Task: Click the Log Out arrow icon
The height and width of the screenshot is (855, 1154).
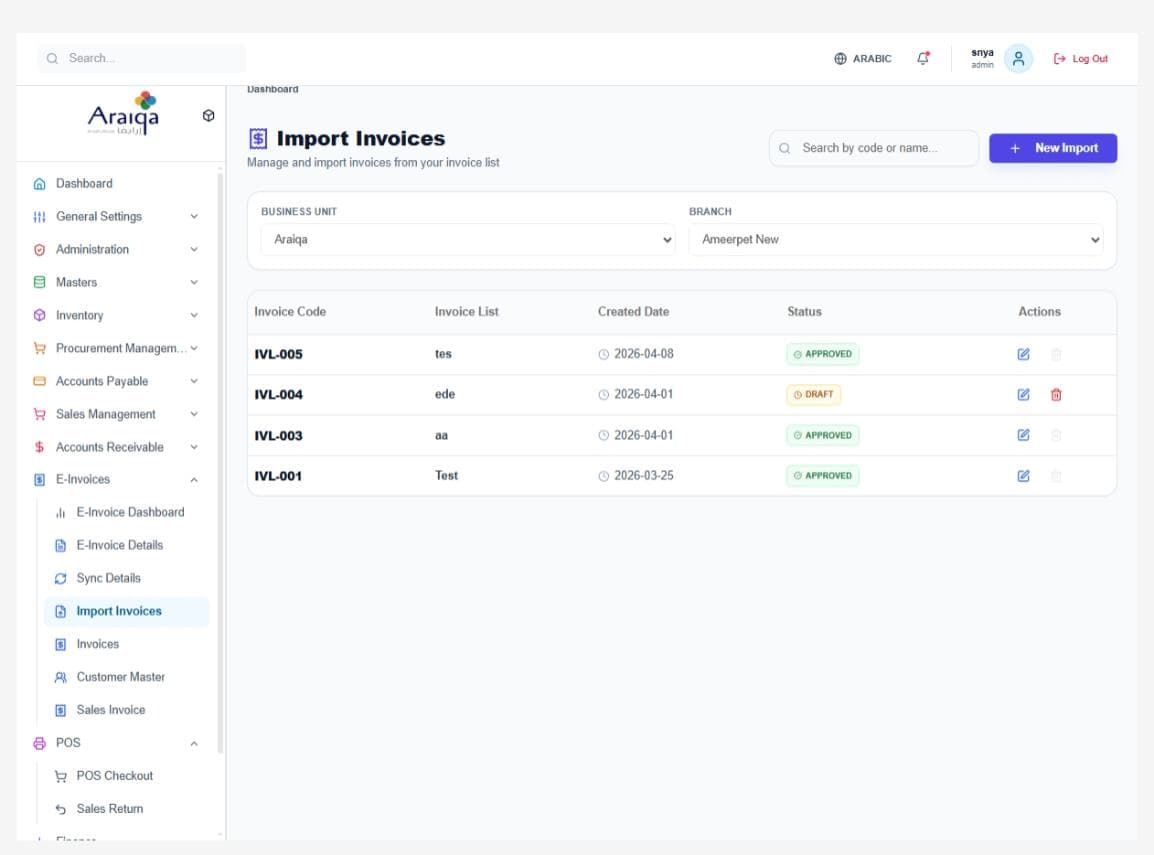Action: 1060,59
